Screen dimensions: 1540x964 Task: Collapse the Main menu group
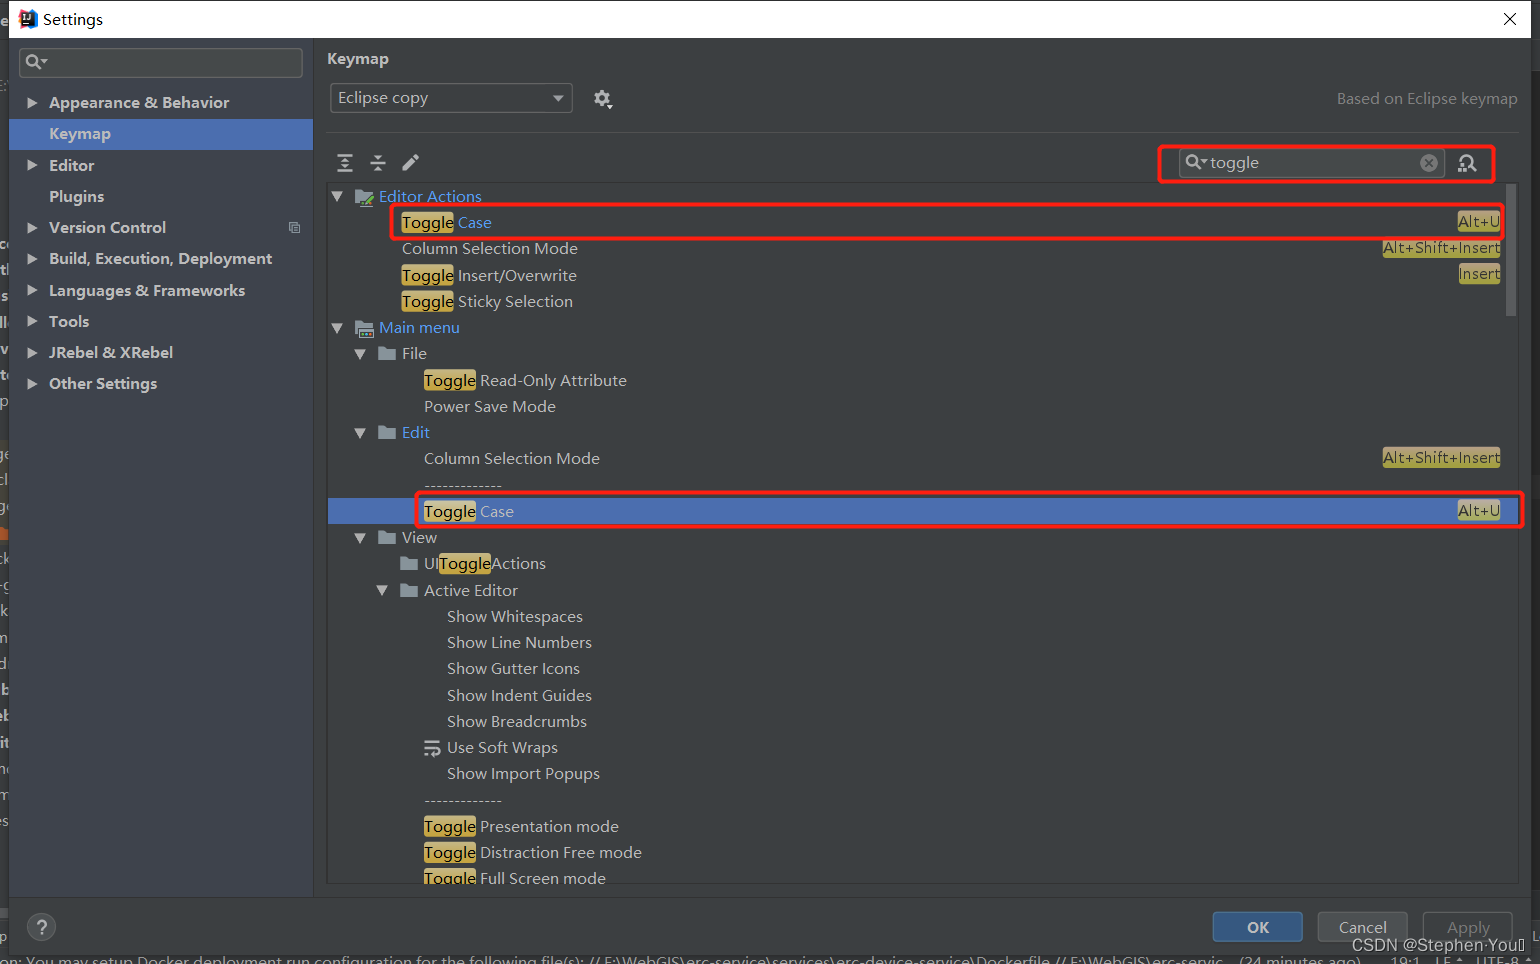[x=338, y=328]
